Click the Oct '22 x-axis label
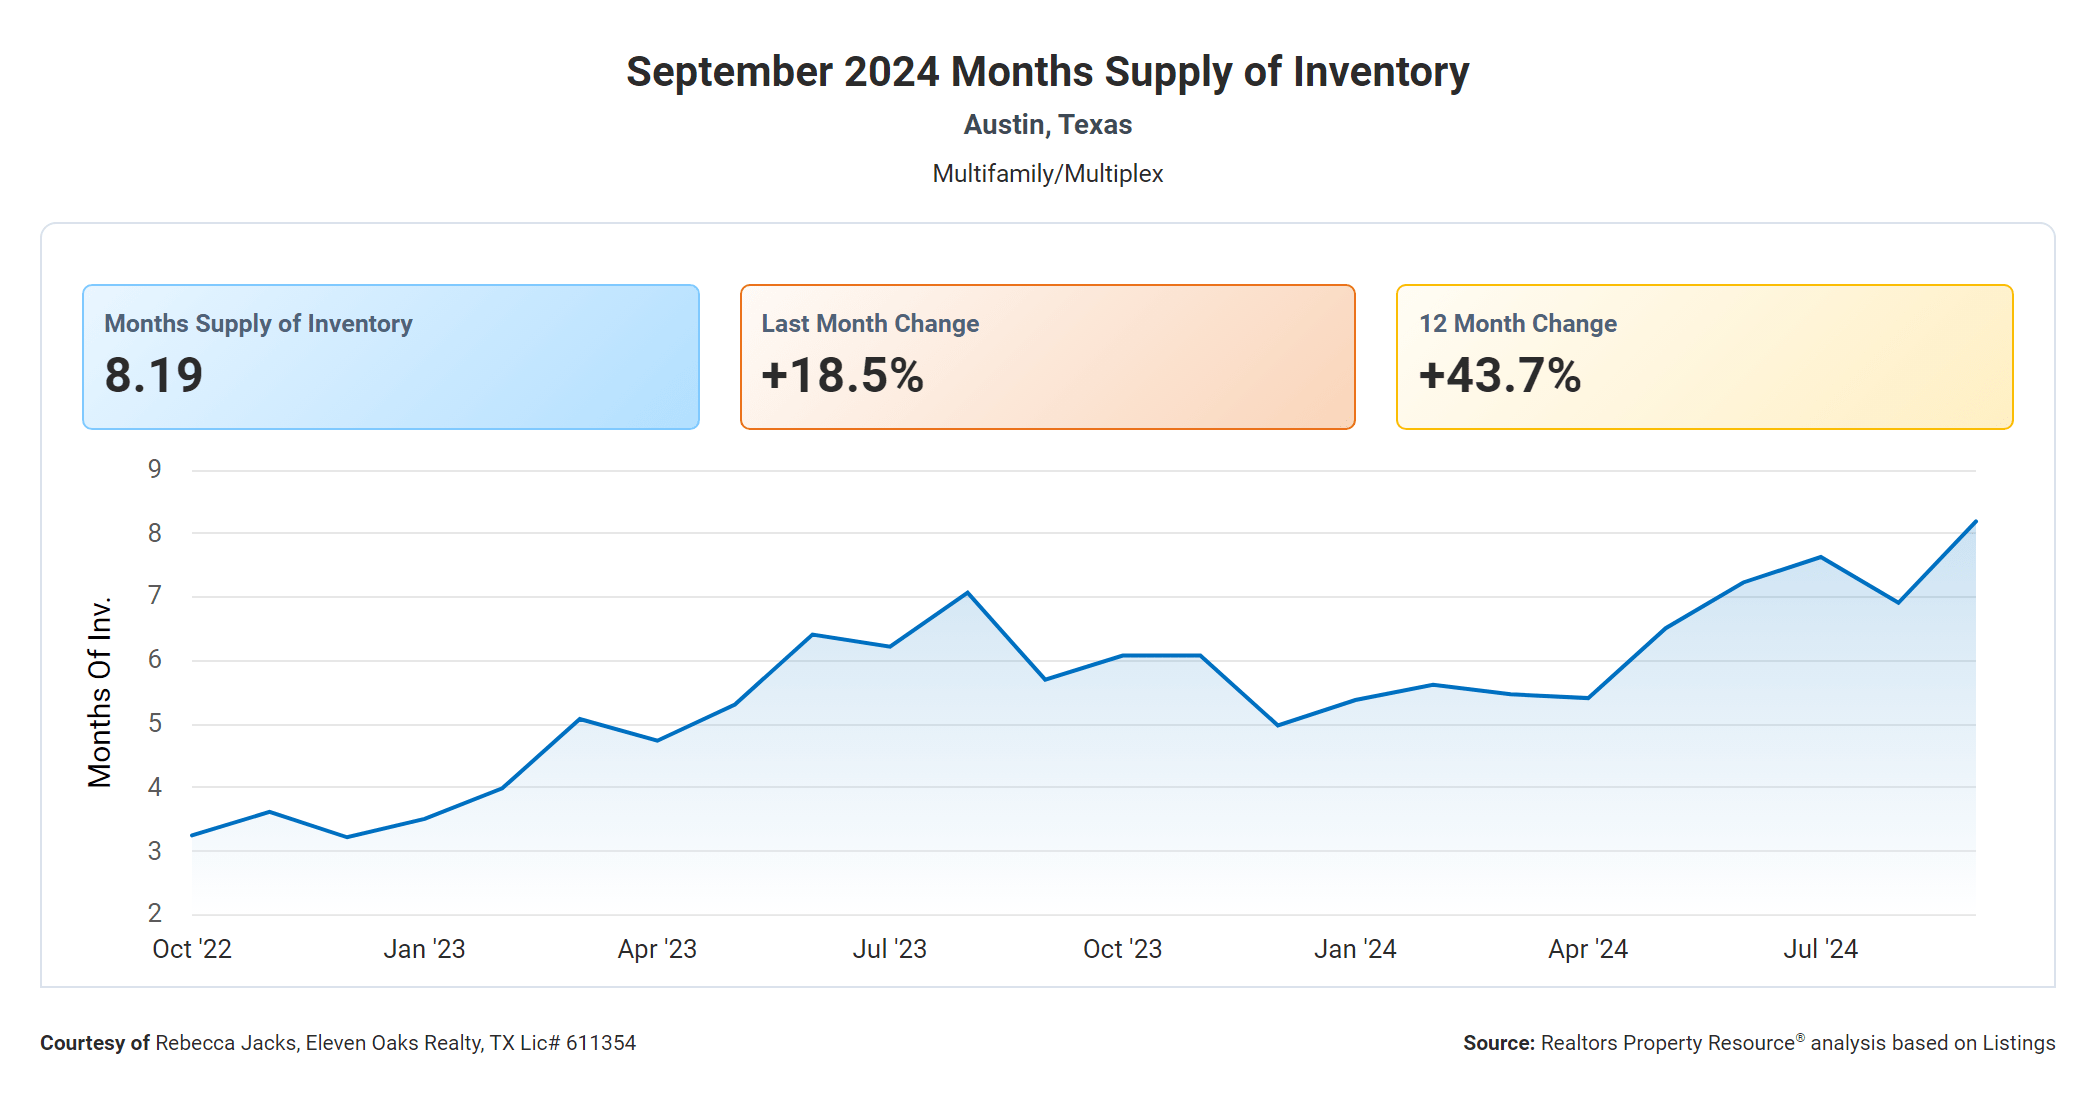The width and height of the screenshot is (2096, 1100). tap(192, 949)
